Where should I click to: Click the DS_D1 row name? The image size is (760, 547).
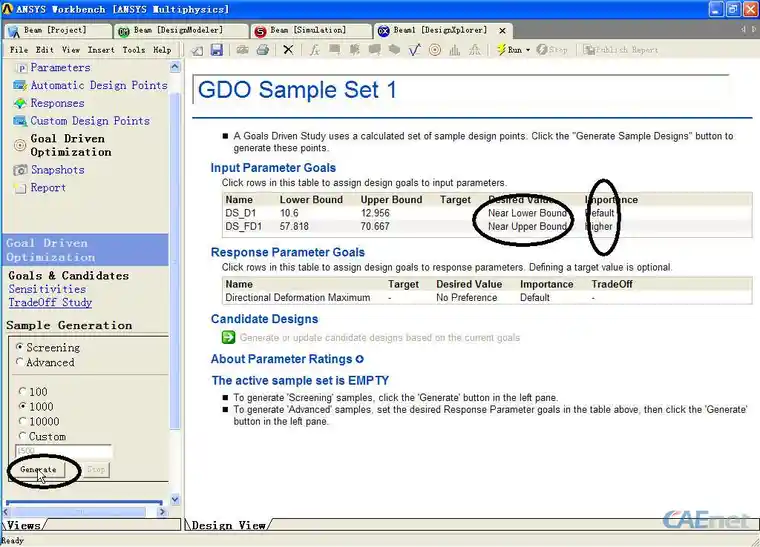[x=240, y=213]
